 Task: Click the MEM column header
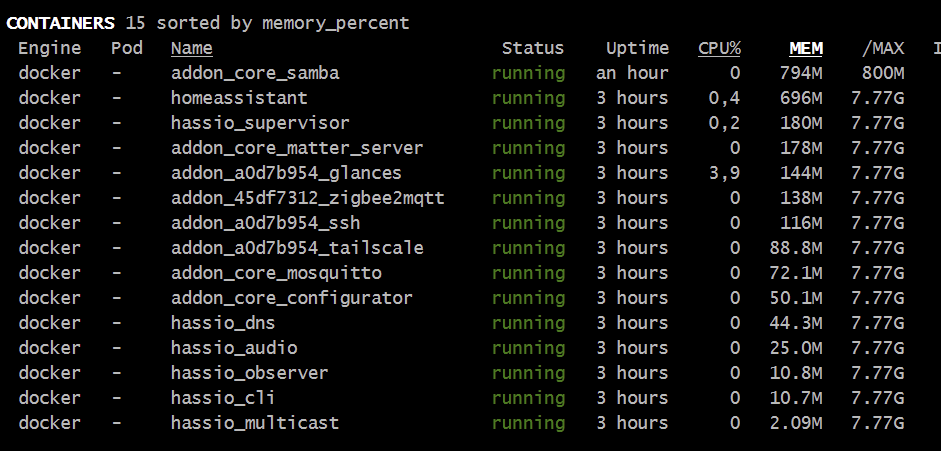(805, 48)
